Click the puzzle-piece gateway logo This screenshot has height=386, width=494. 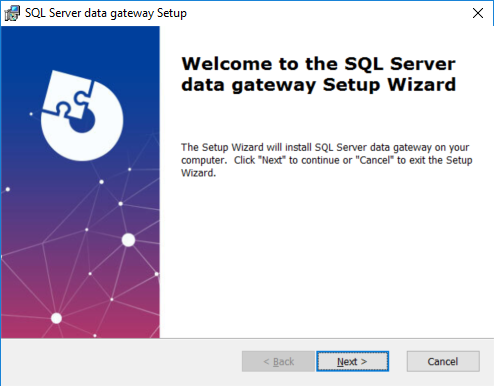pos(82,116)
